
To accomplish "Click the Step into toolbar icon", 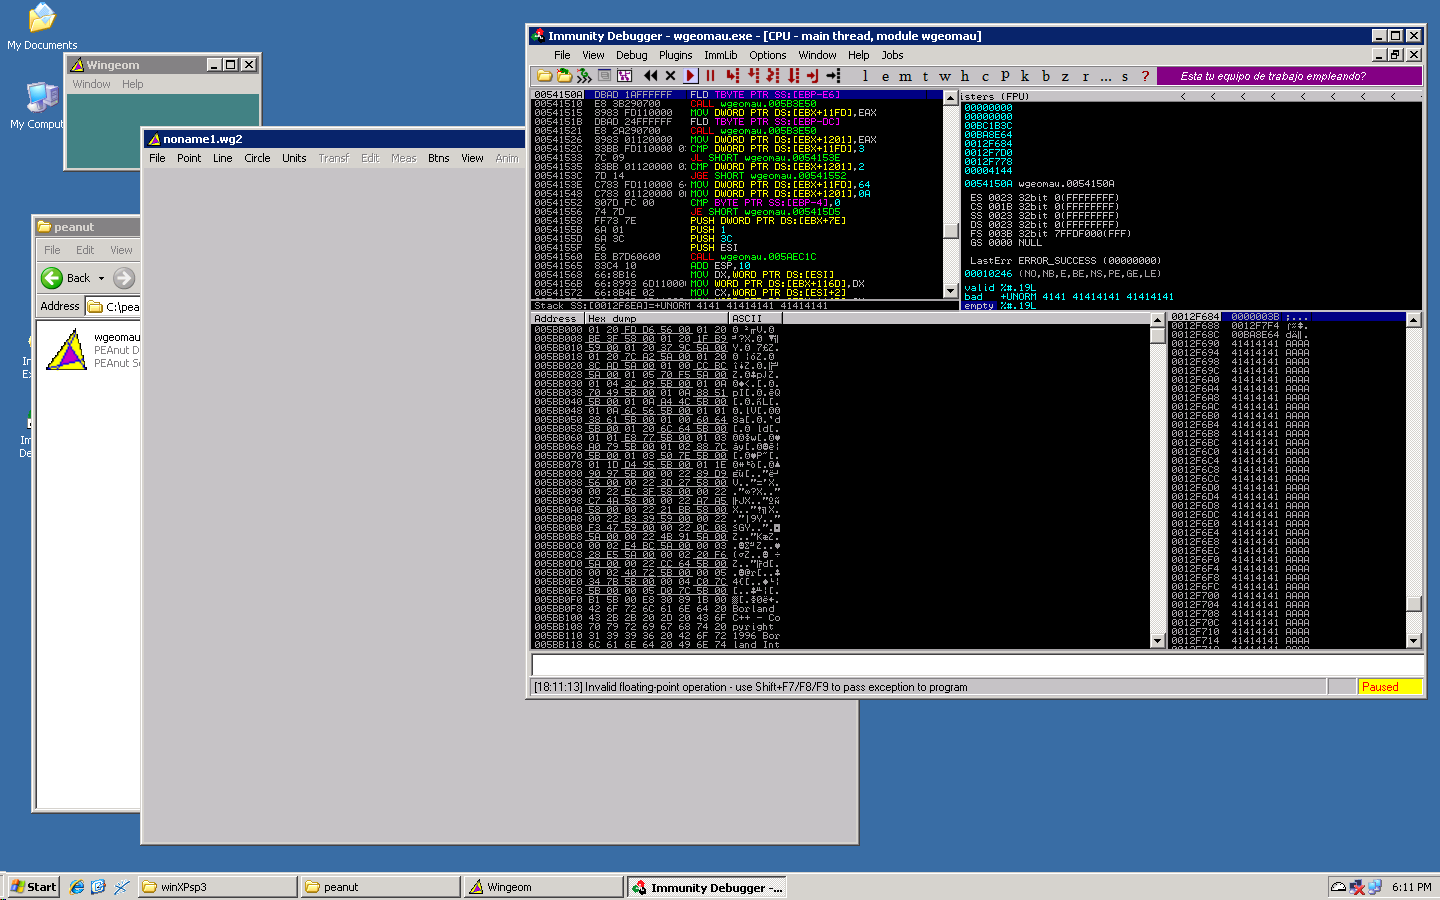I will tap(733, 76).
